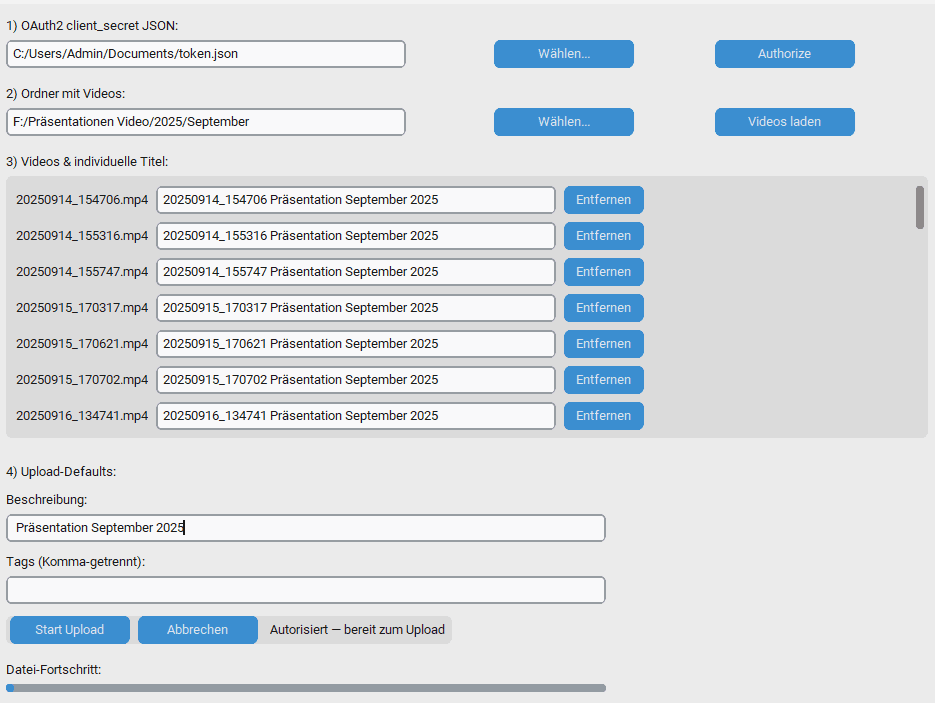Click Wählen next to OAuth2 client_secret field
This screenshot has height=703, width=935.
pyautogui.click(x=563, y=54)
